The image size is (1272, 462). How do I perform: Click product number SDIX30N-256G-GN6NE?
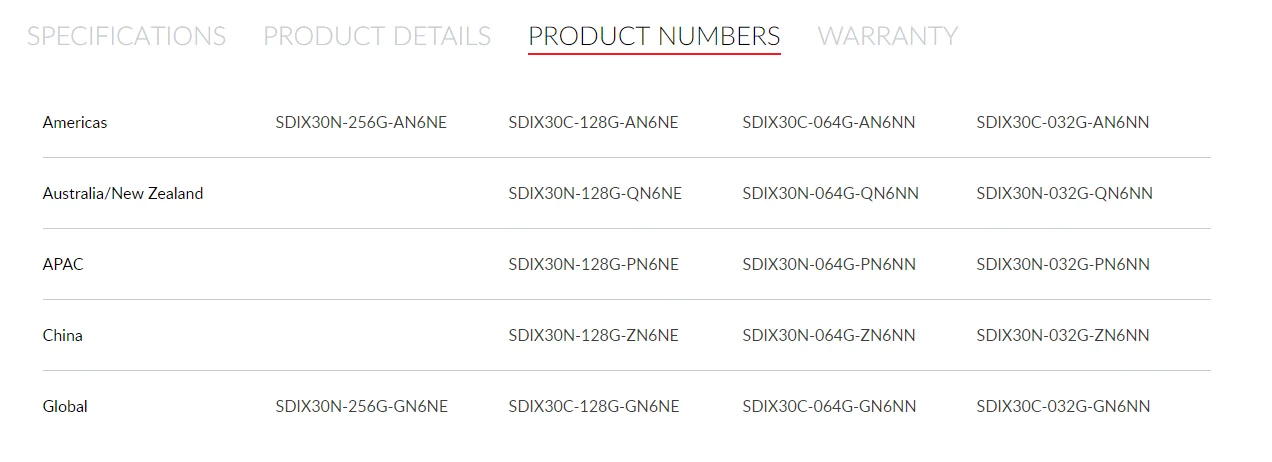(361, 406)
